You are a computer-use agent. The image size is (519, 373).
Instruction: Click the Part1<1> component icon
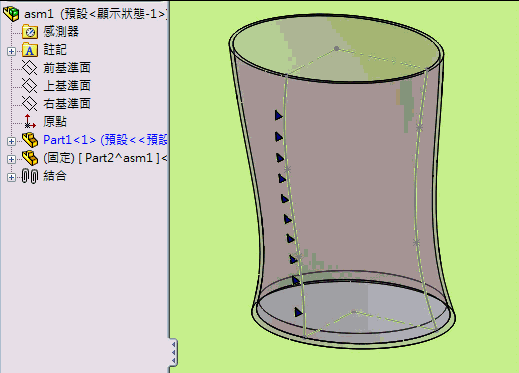(x=30, y=140)
